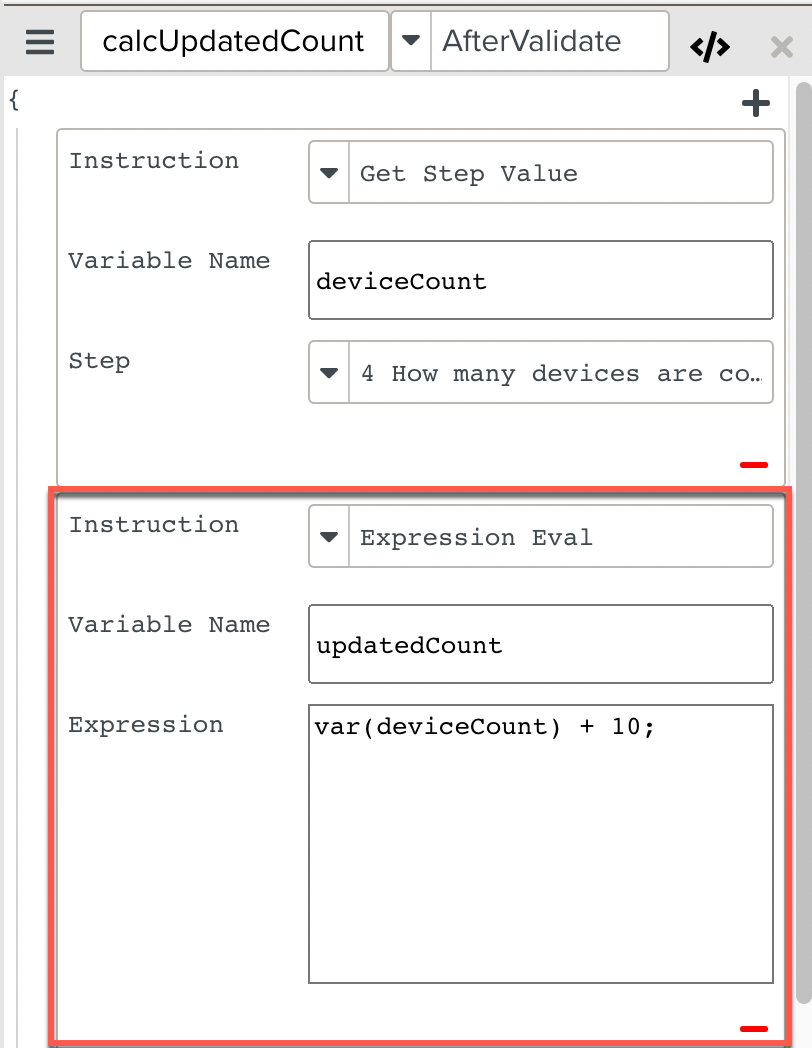The width and height of the screenshot is (812, 1048).
Task: Select the AfterValidate event field
Action: [550, 41]
